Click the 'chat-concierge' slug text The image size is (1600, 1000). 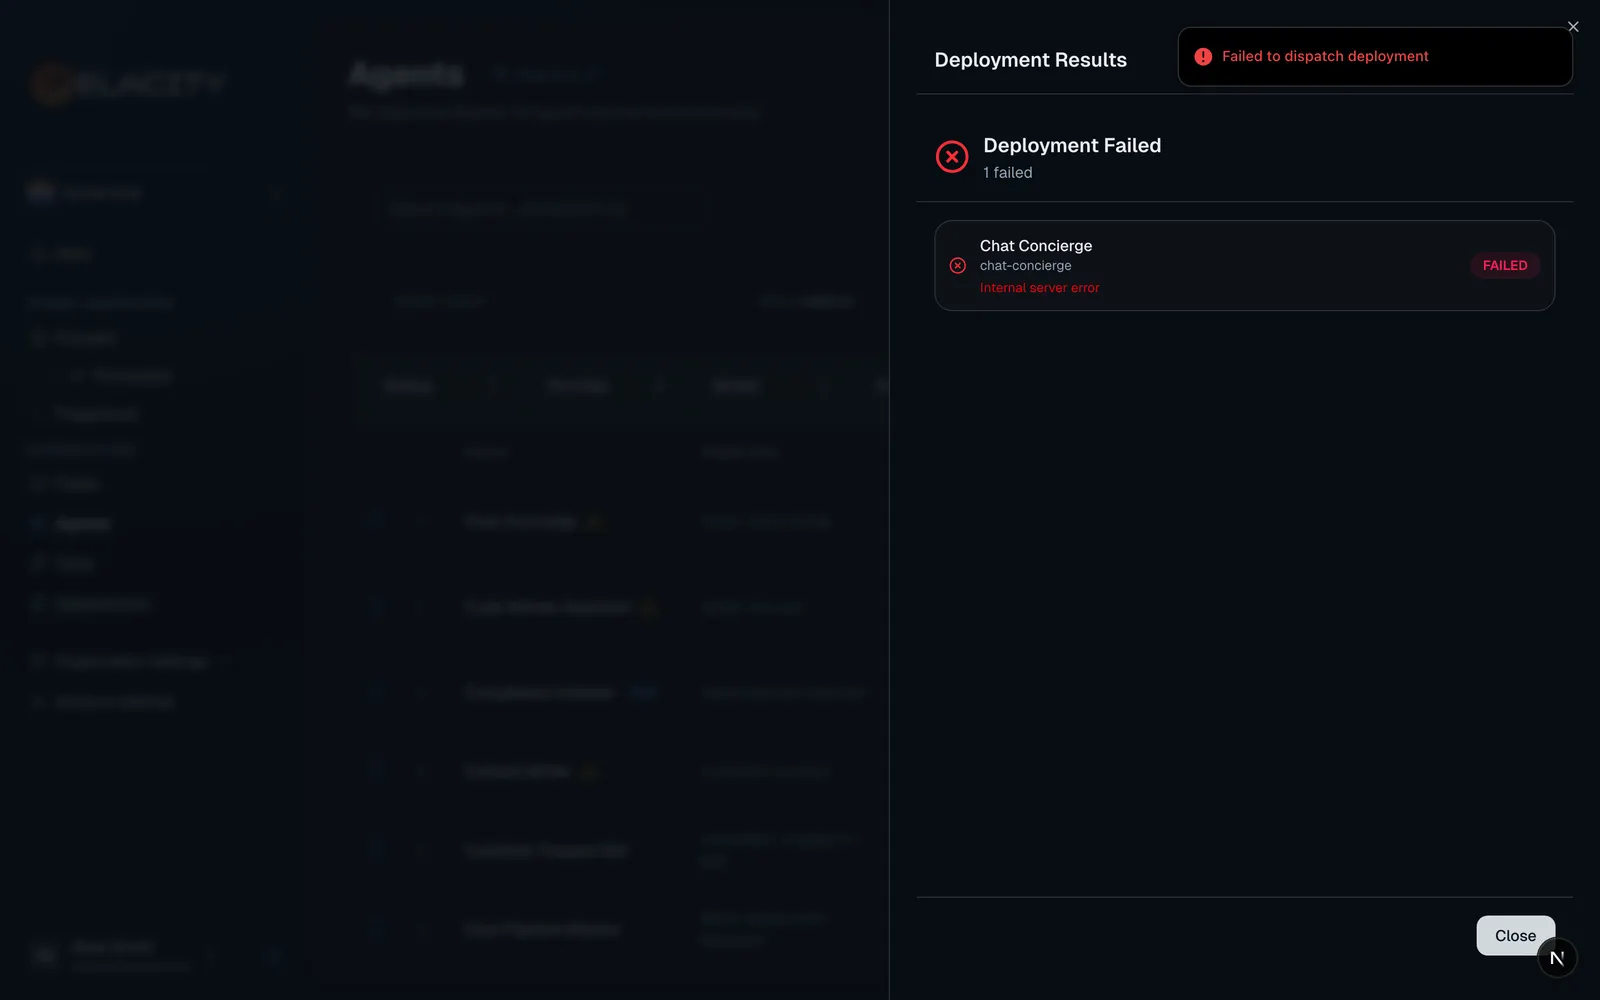click(1025, 266)
